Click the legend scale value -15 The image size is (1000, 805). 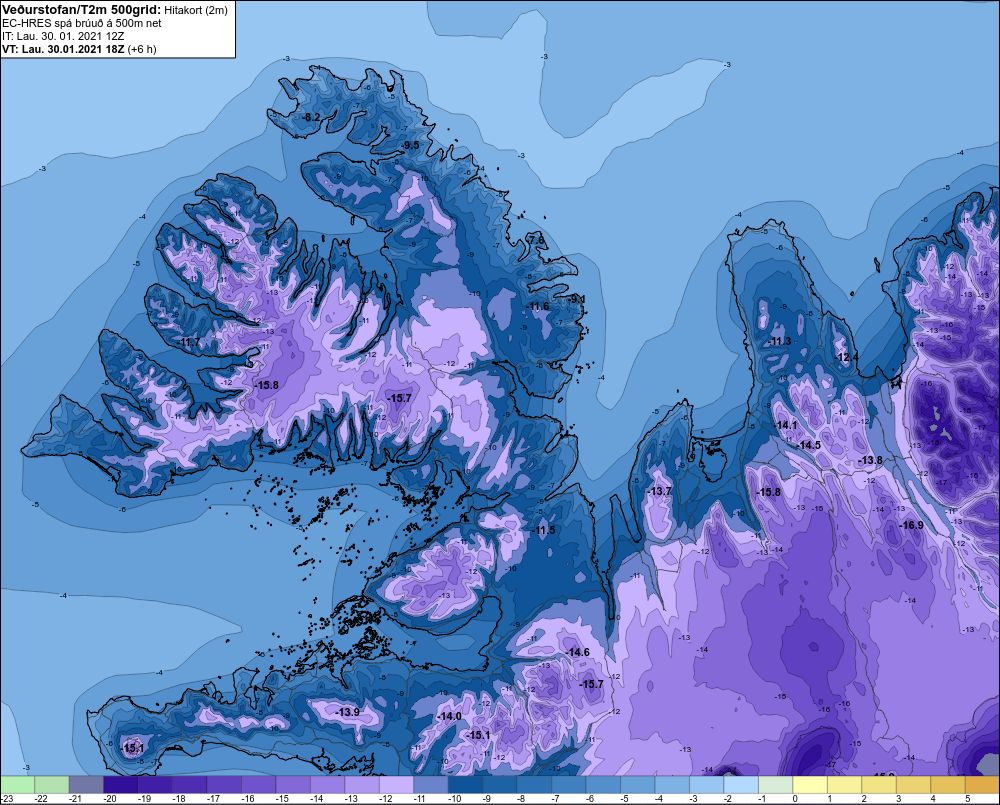click(x=283, y=799)
